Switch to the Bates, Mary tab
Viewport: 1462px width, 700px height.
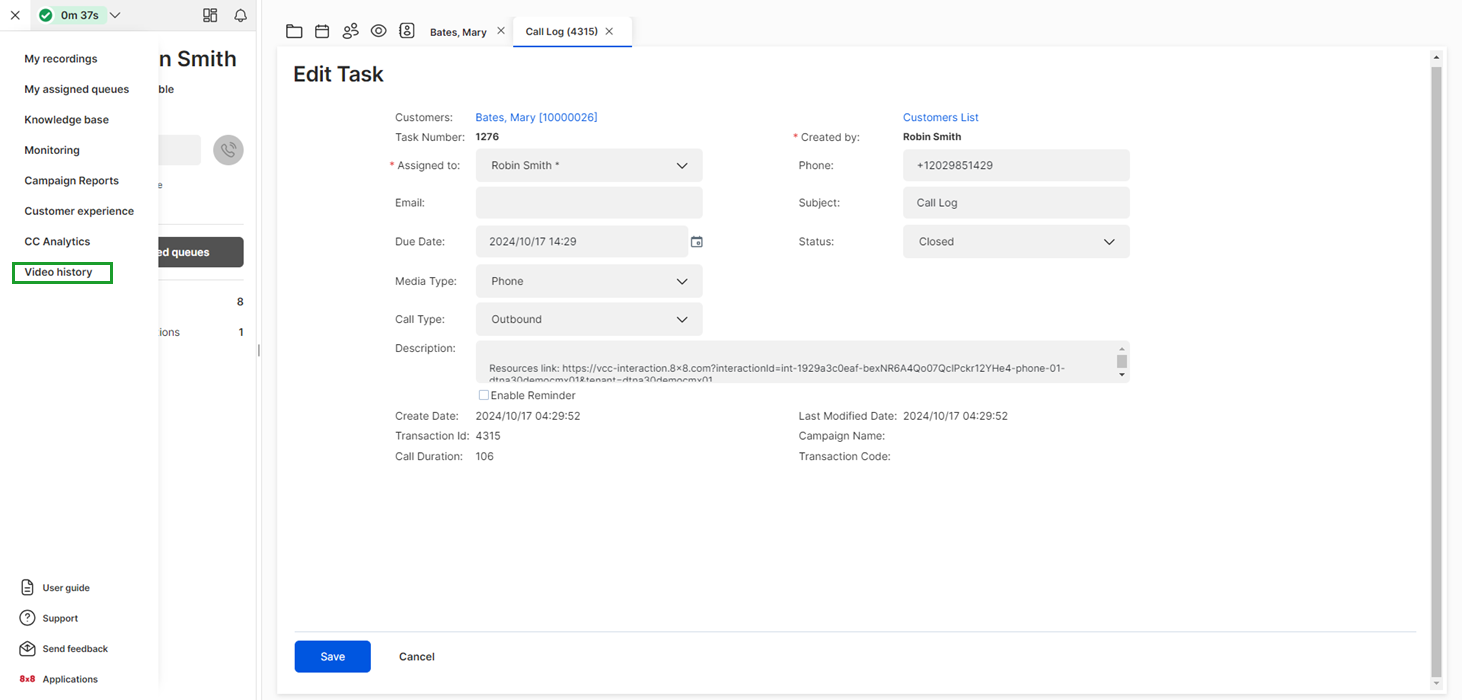point(458,32)
